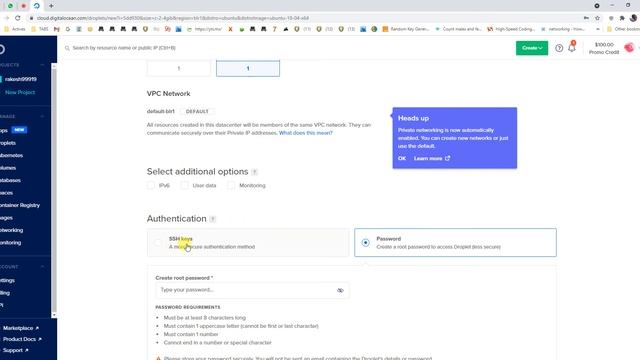Click the saved password key icon in address bar

pos(586,18)
